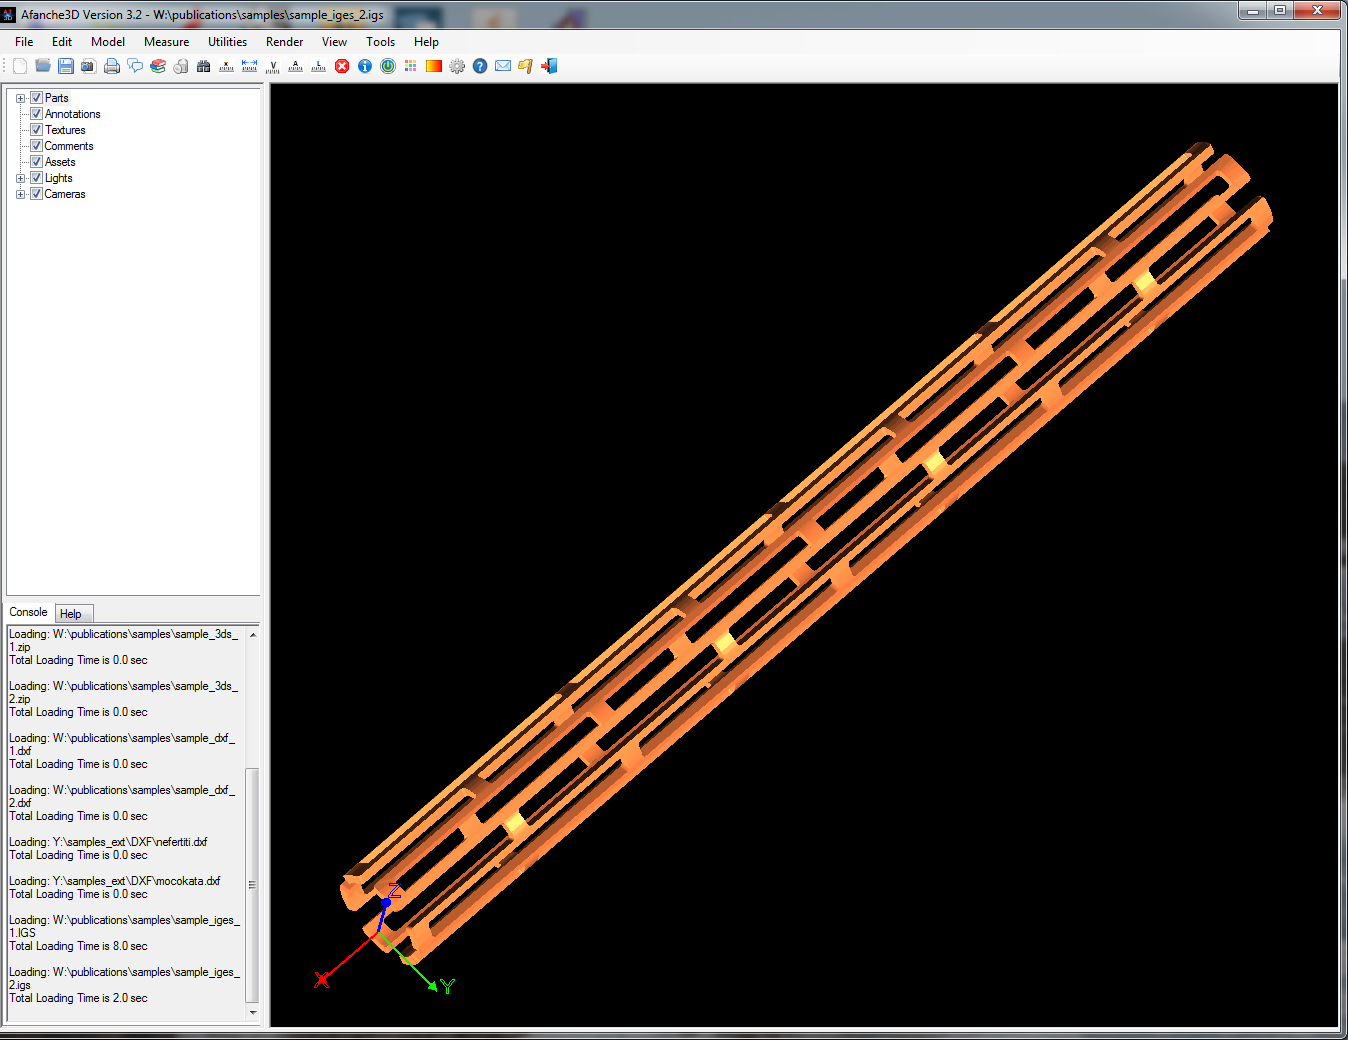Expand the Lights tree node
This screenshot has height=1040, width=1348.
tap(20, 178)
